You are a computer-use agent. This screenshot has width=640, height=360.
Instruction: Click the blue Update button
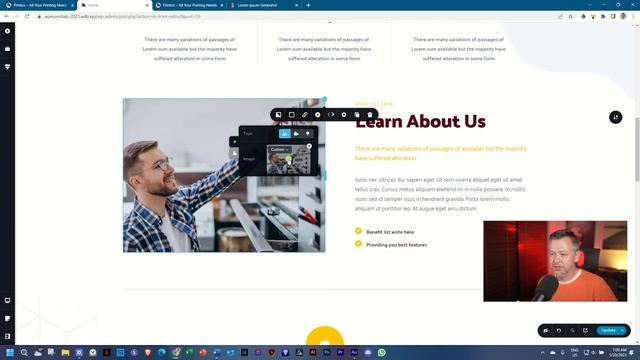pos(608,331)
